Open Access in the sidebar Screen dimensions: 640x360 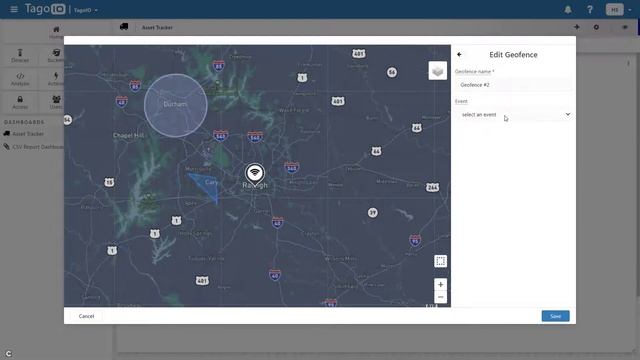[x=20, y=102]
